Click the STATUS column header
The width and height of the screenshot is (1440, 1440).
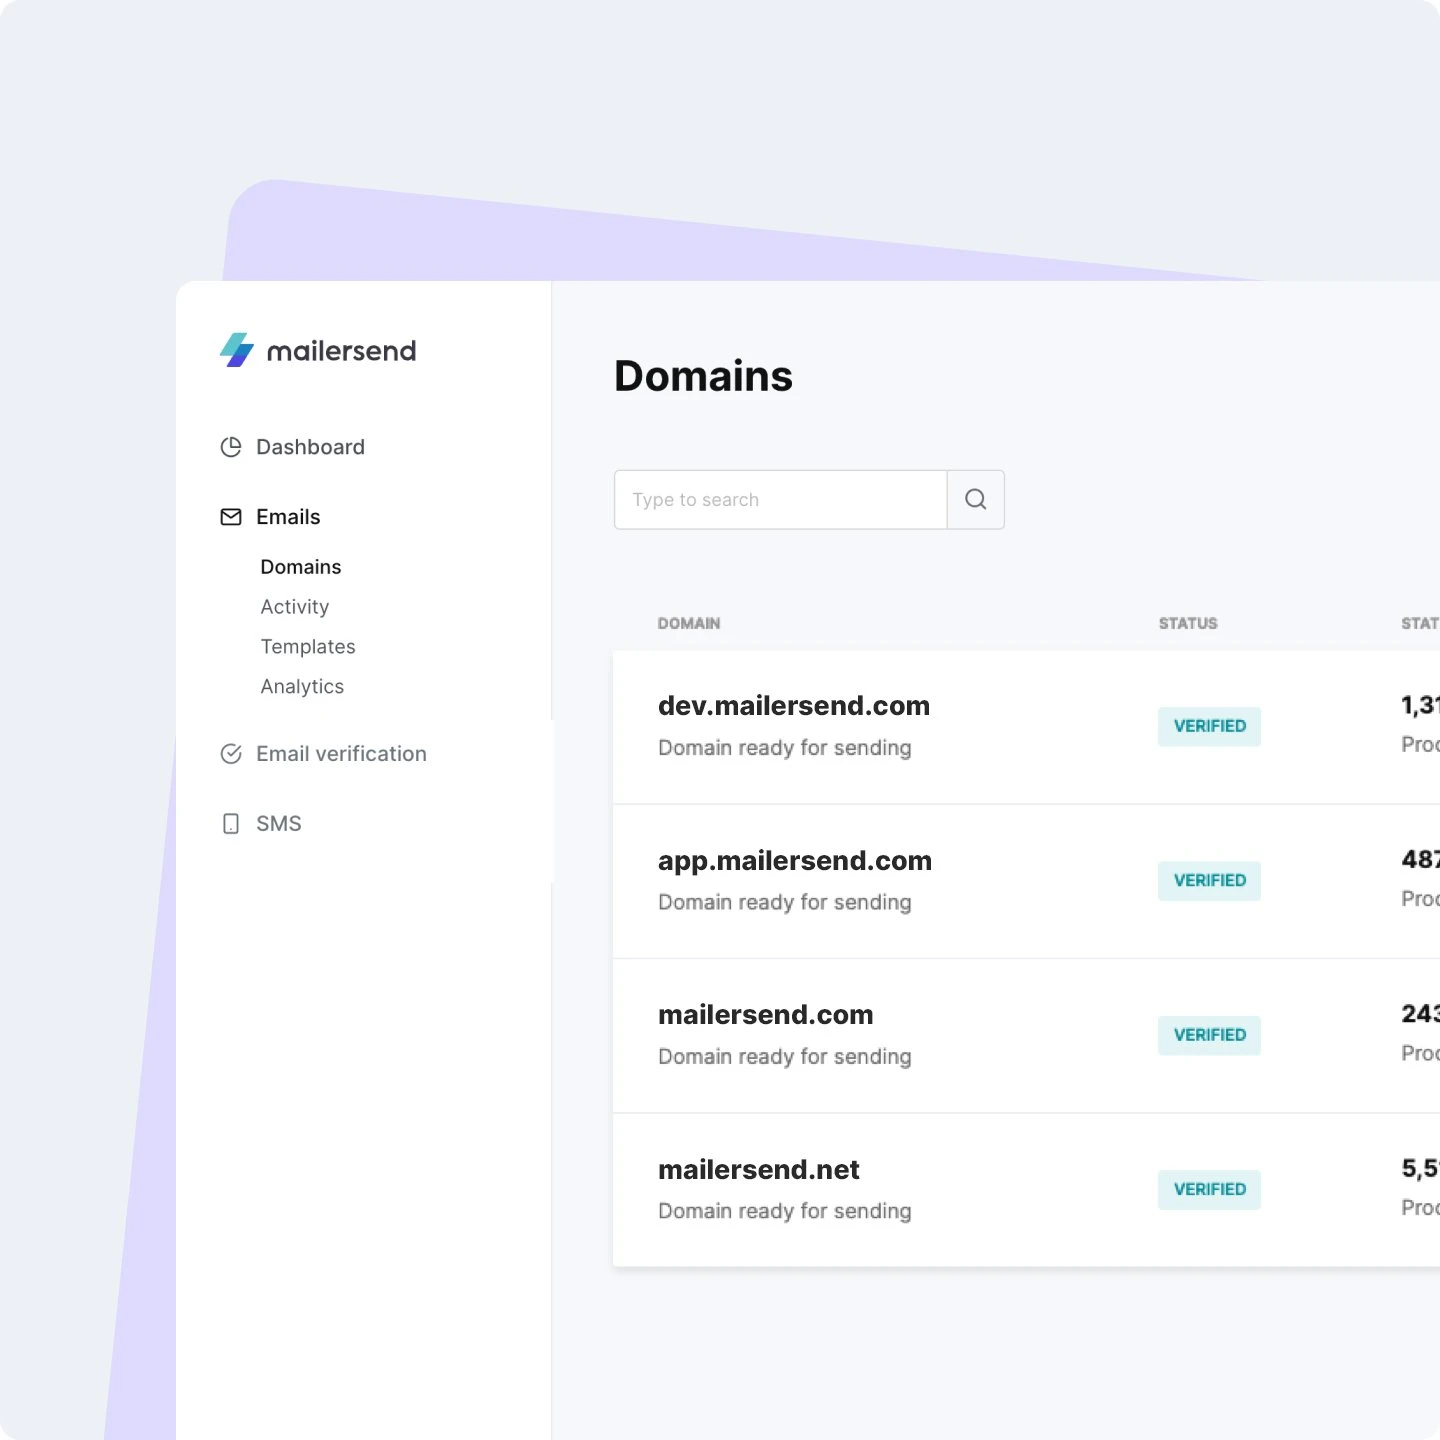click(1188, 623)
